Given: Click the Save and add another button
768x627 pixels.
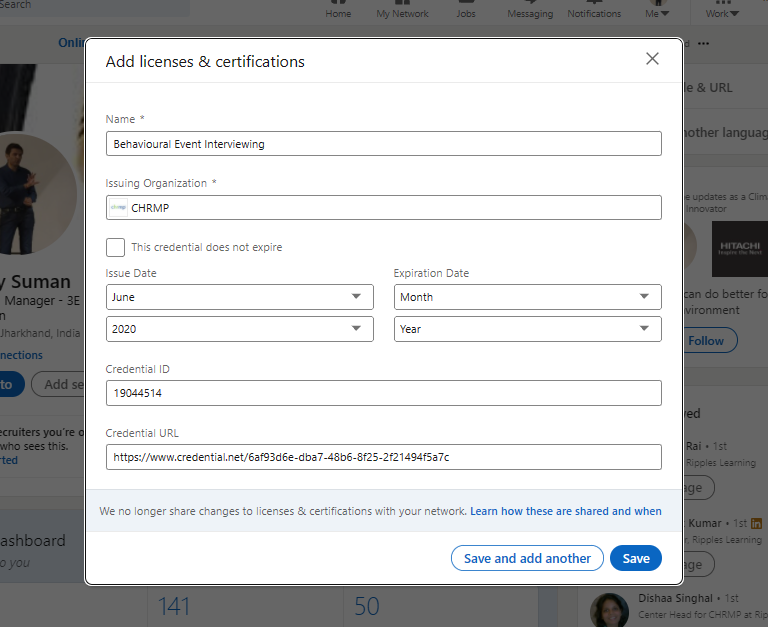Looking at the screenshot, I should pyautogui.click(x=527, y=558).
